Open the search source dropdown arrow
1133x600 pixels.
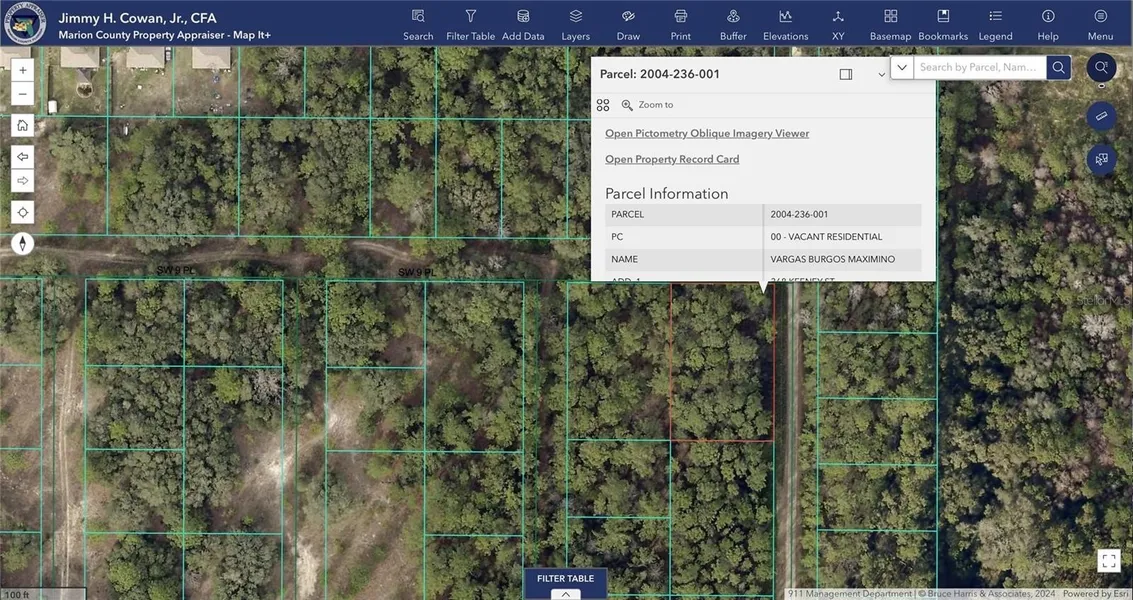[x=902, y=67]
